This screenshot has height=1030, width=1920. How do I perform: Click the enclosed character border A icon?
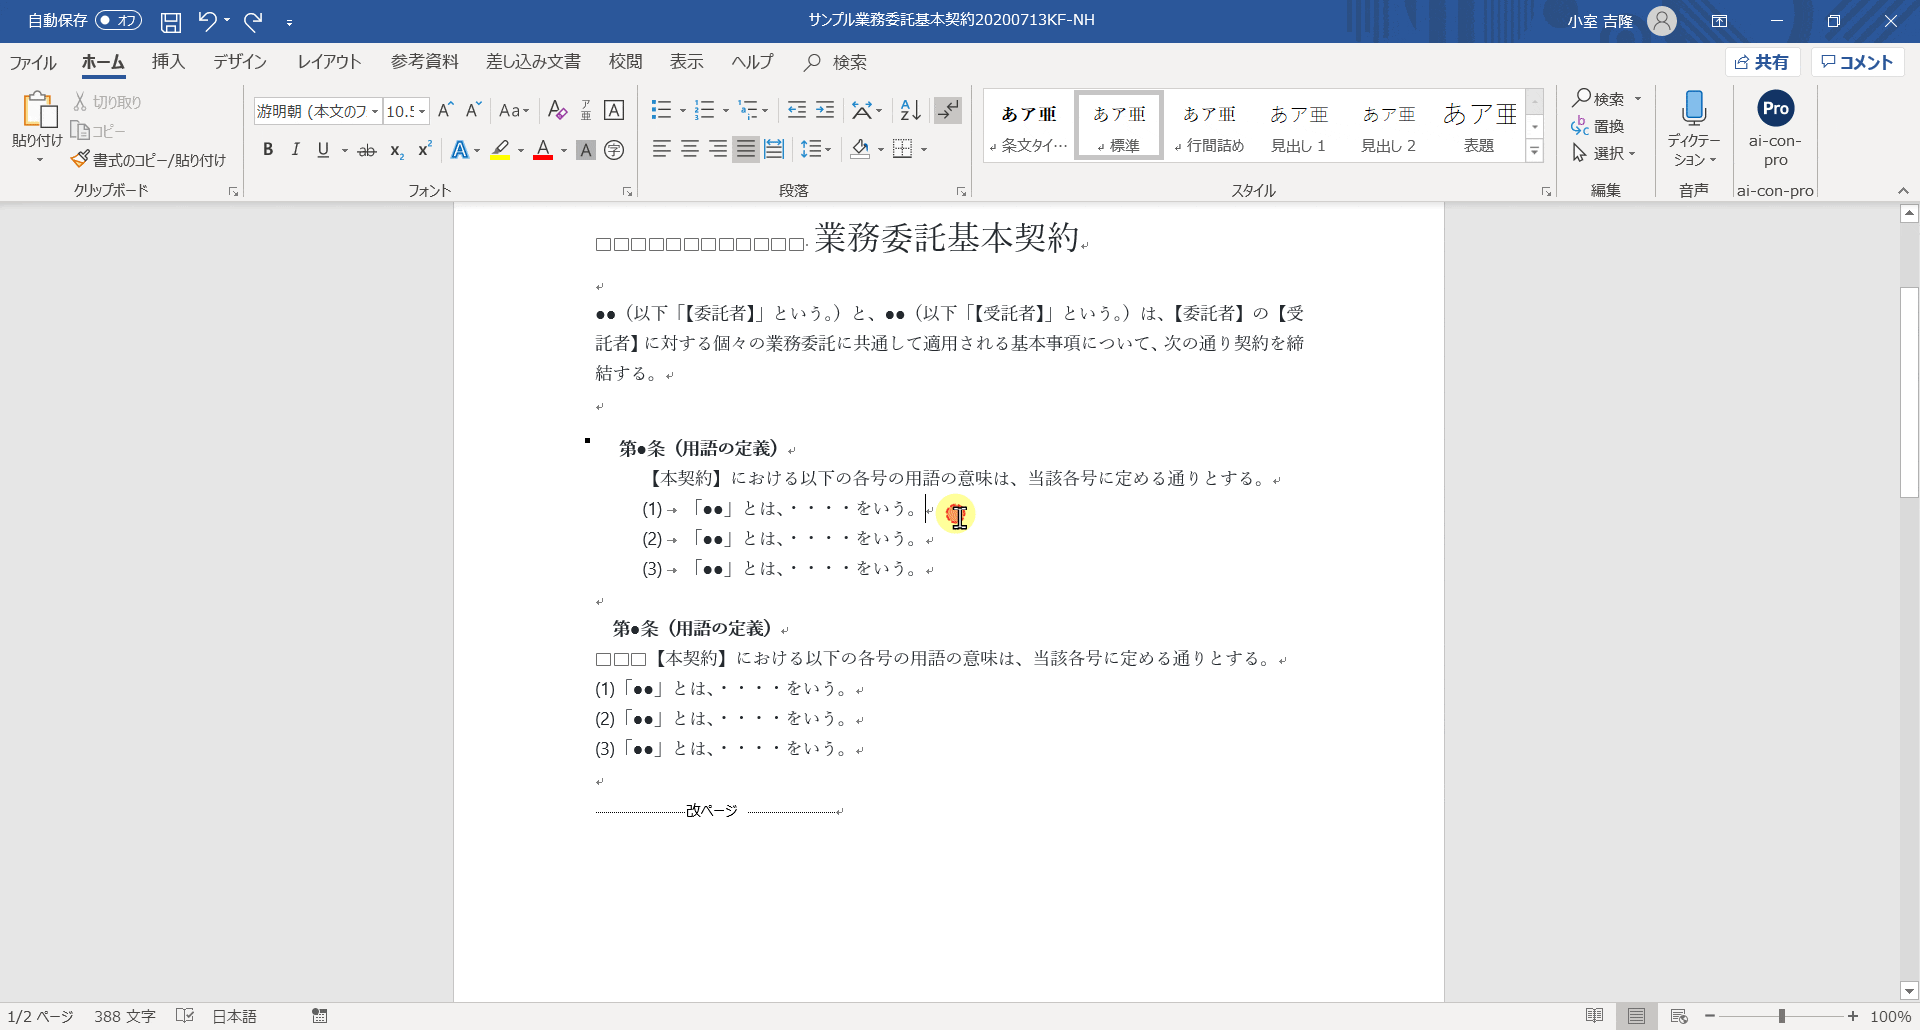614,110
